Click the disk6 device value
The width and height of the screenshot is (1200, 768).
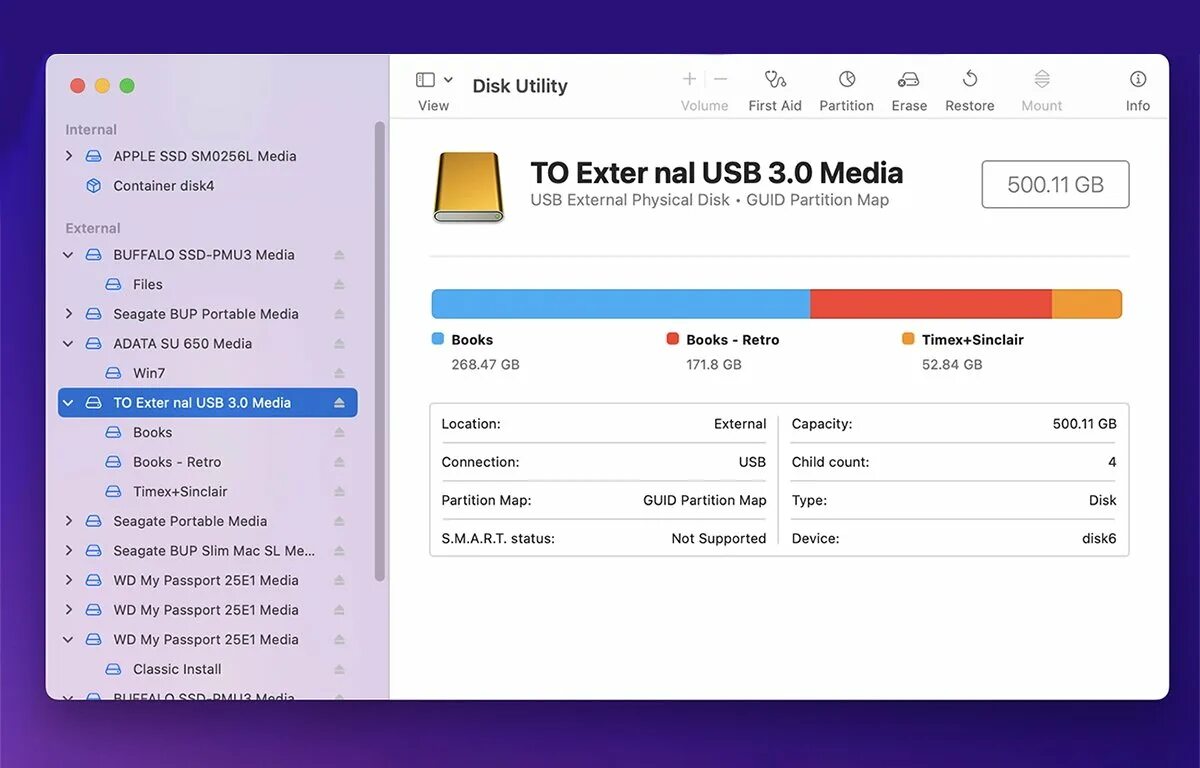click(x=1097, y=538)
